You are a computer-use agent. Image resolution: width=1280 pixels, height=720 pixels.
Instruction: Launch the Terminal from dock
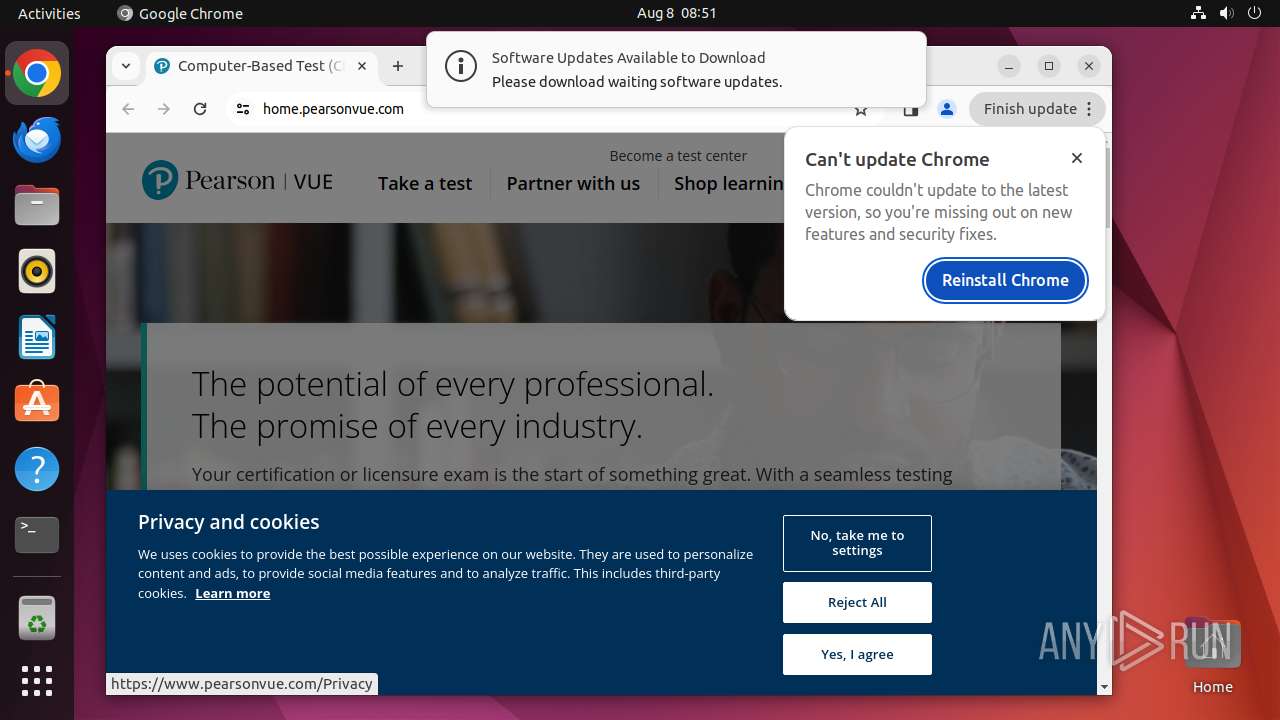[37, 535]
